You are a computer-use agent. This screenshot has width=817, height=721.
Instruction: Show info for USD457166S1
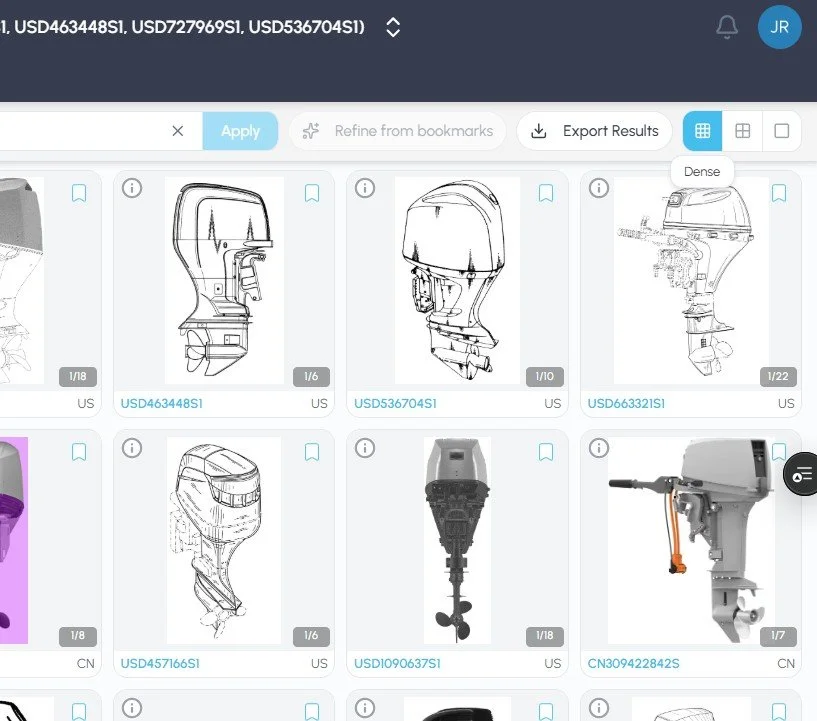(132, 447)
